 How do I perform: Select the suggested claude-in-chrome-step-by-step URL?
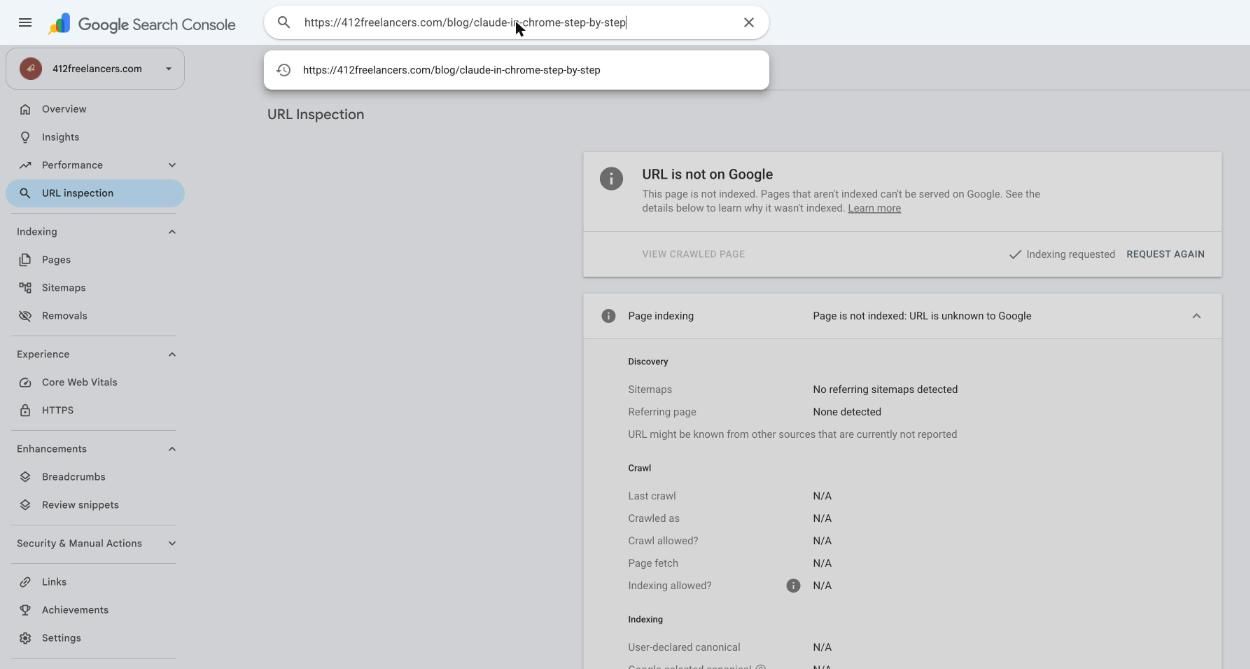click(516, 70)
